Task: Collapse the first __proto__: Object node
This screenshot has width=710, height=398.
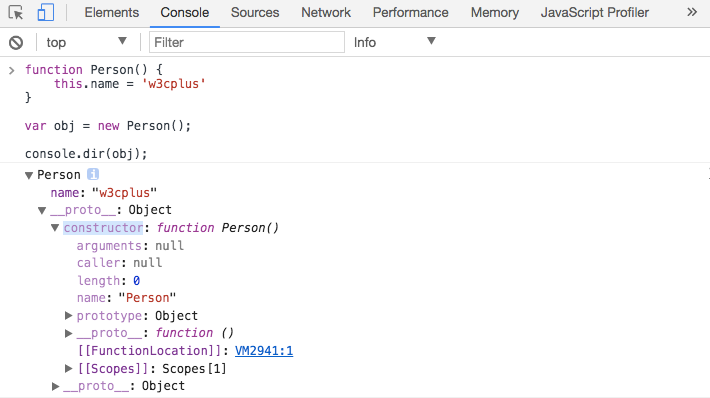Action: click(42, 211)
